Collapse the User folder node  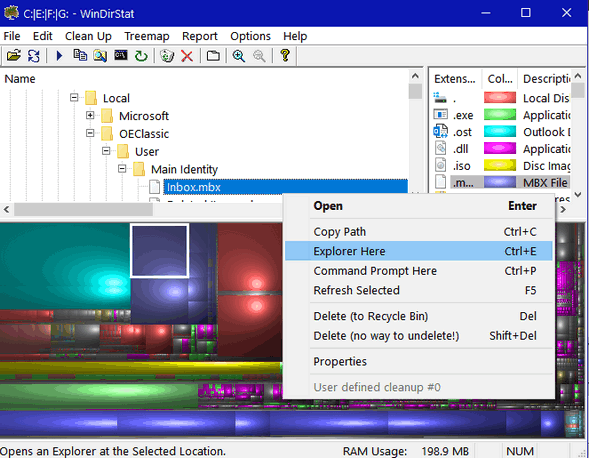click(x=106, y=151)
